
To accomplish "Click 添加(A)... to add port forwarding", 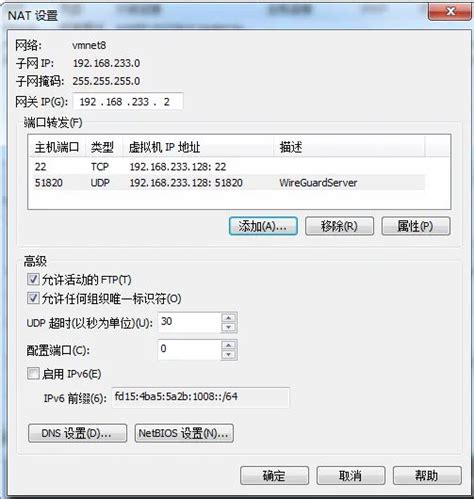I will point(263,226).
